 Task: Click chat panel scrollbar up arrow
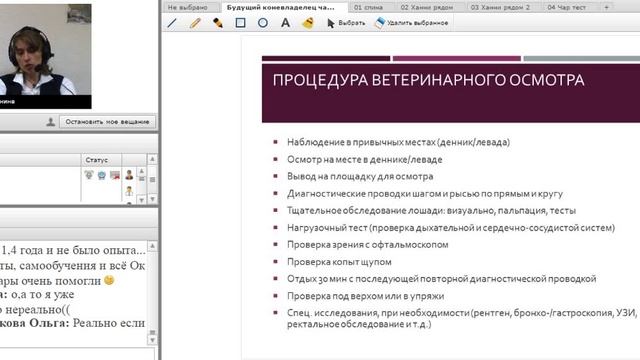(x=152, y=246)
